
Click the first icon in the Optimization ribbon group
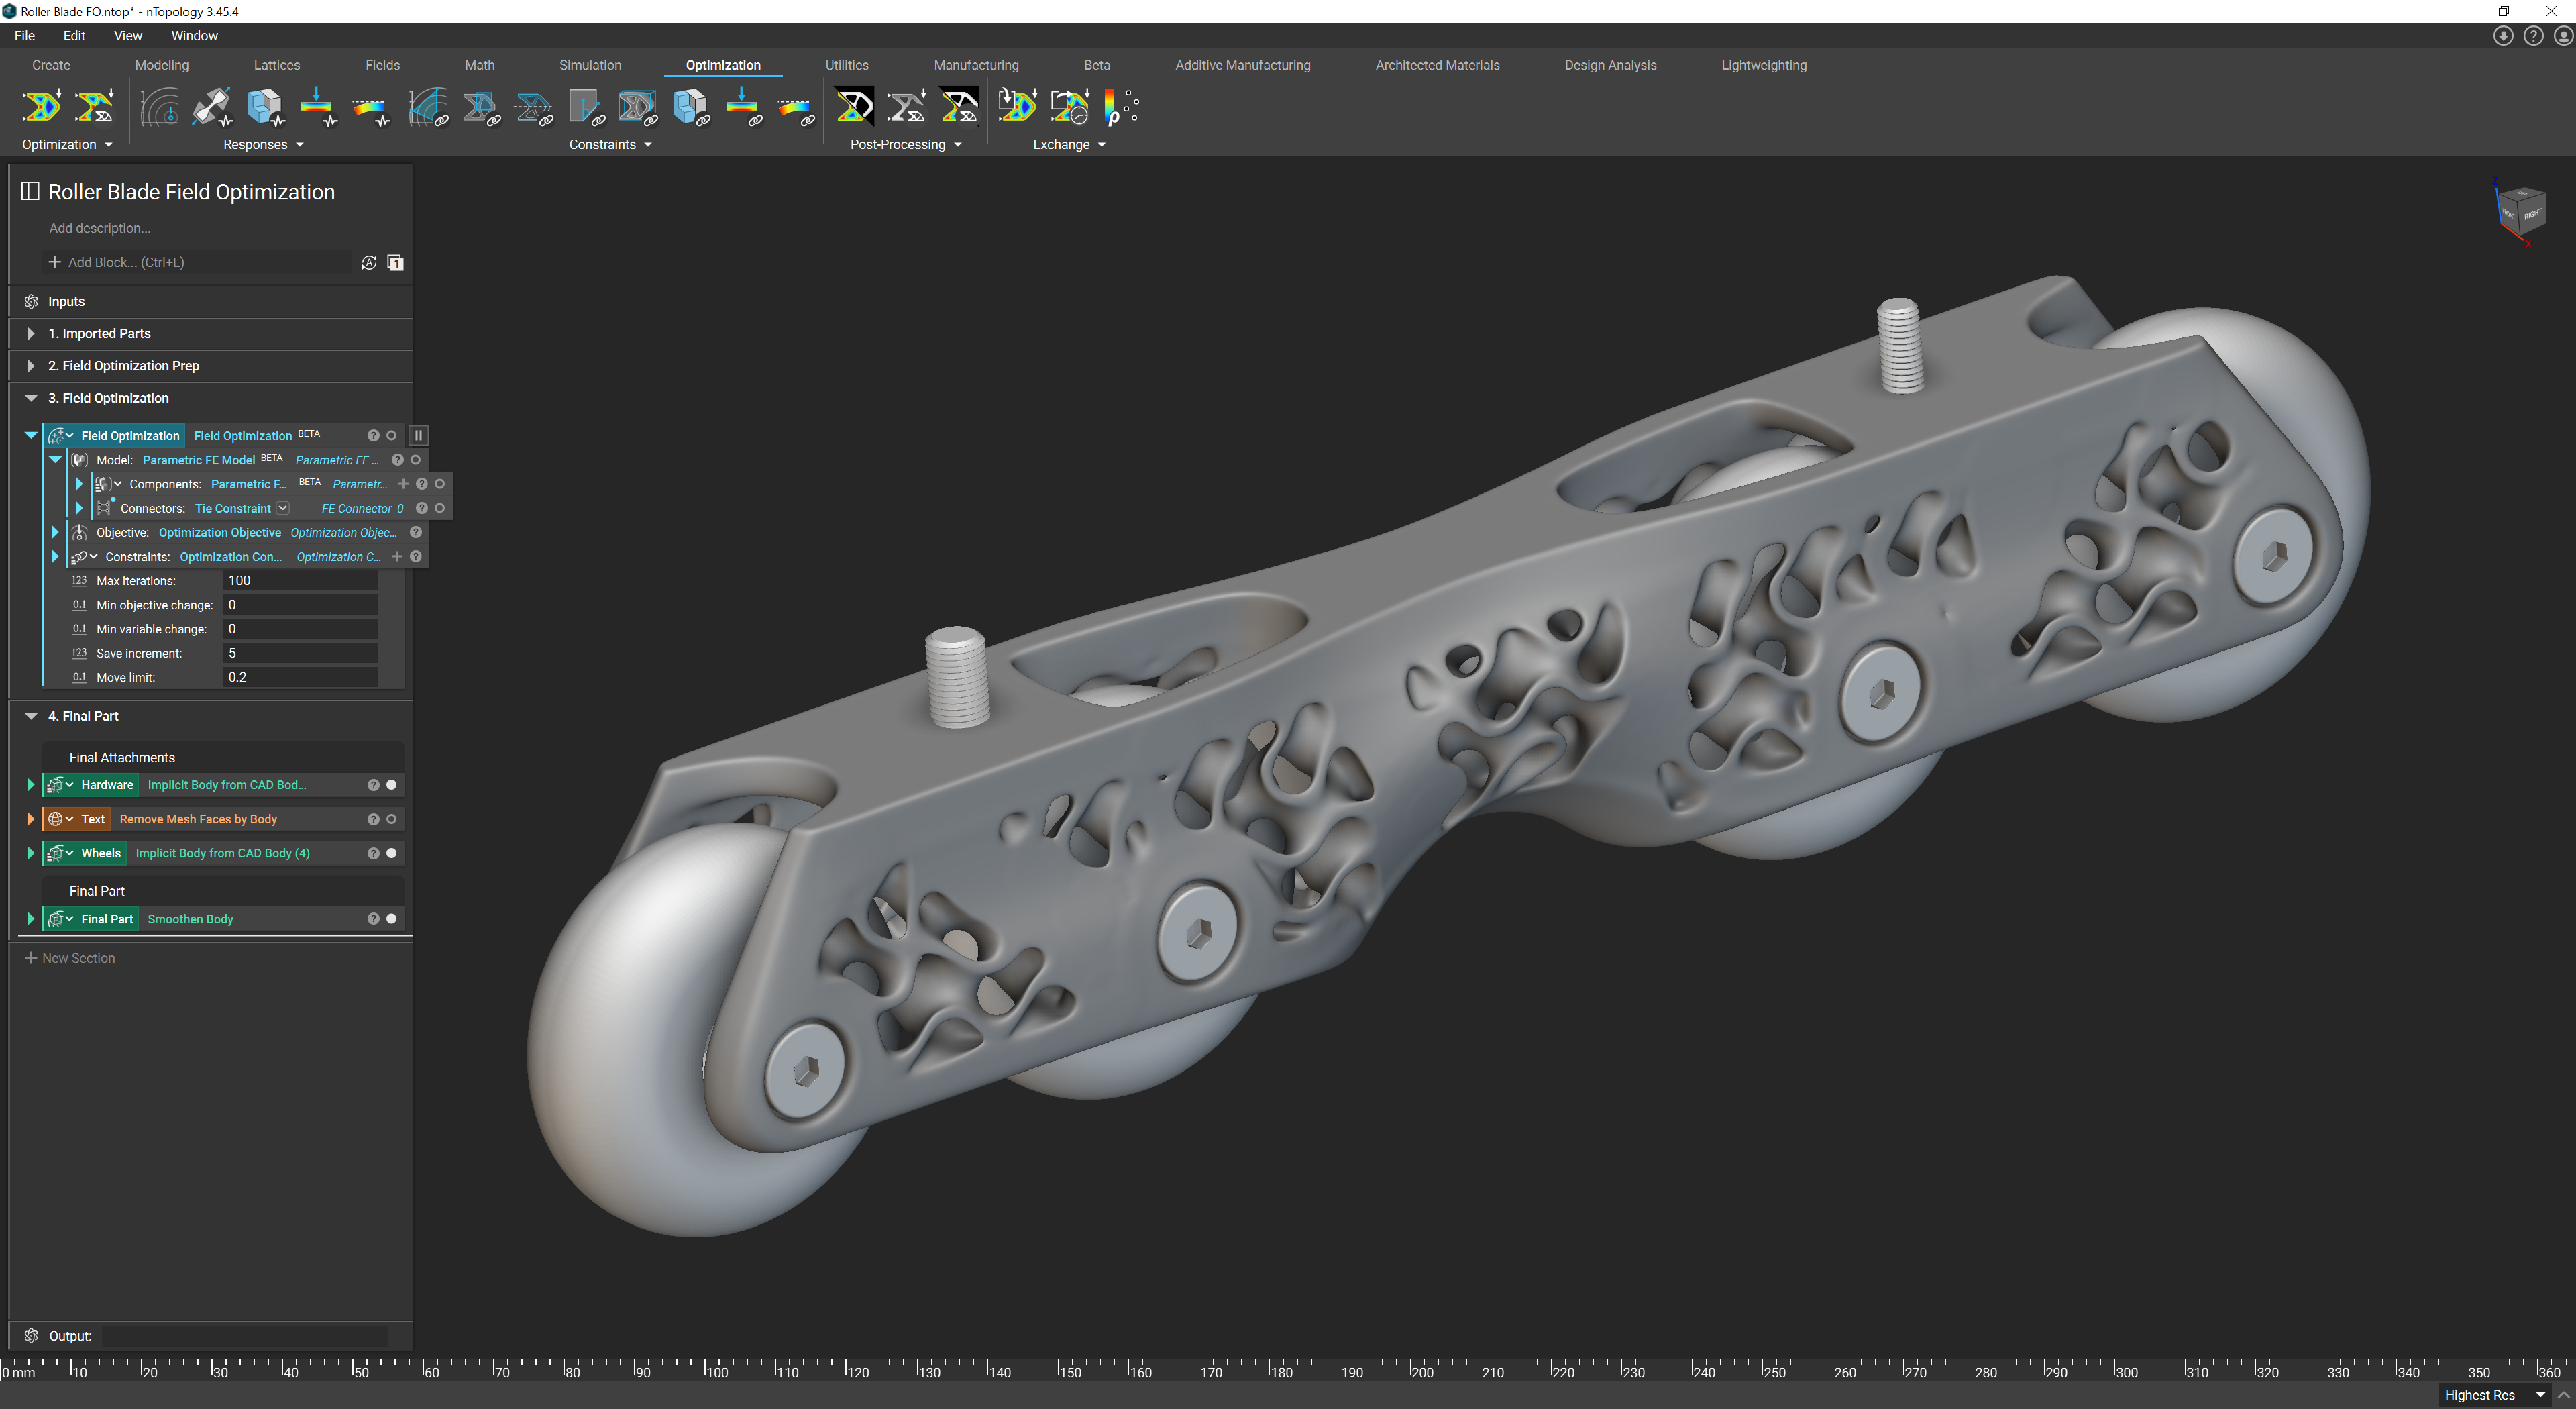point(41,106)
